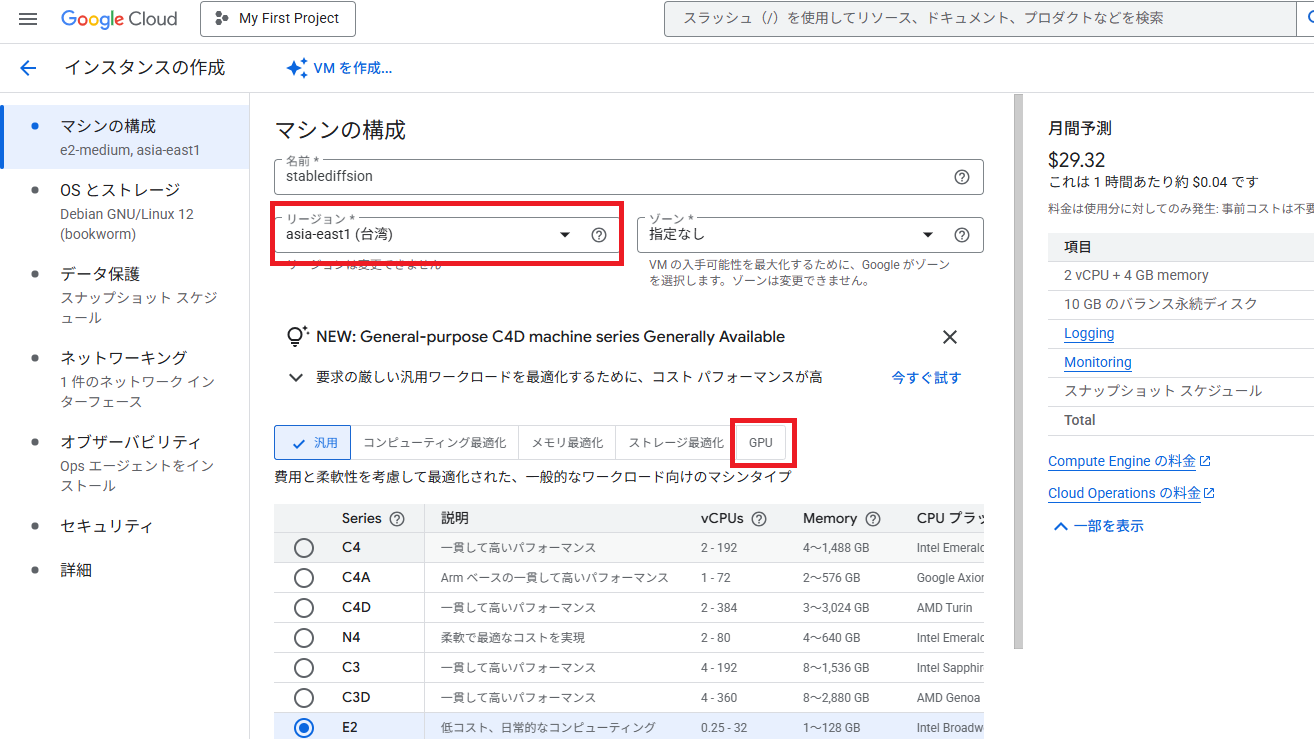Select the C4D series radio button
Screen dimensions: 1314x739
pyautogui.click(x=304, y=608)
